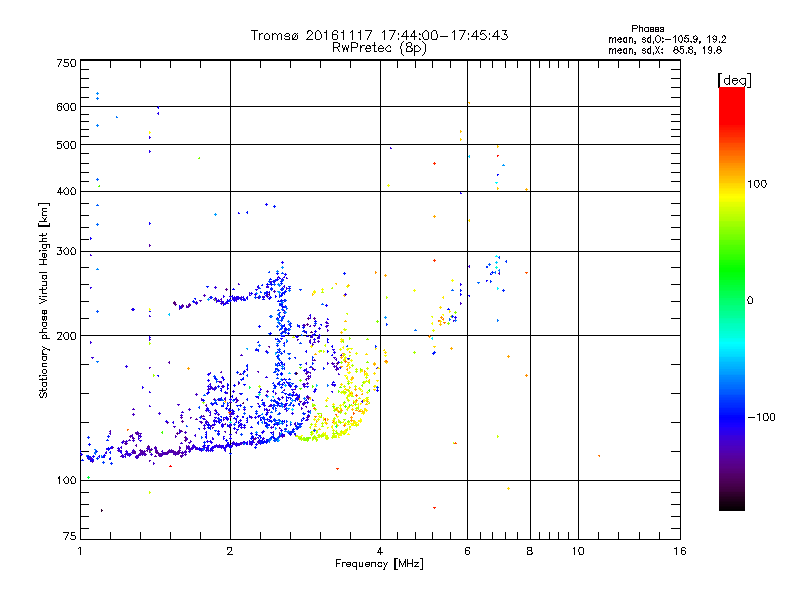This screenshot has width=800, height=600.
Task: Click the y-axis tick label '100'
Action: pos(66,481)
